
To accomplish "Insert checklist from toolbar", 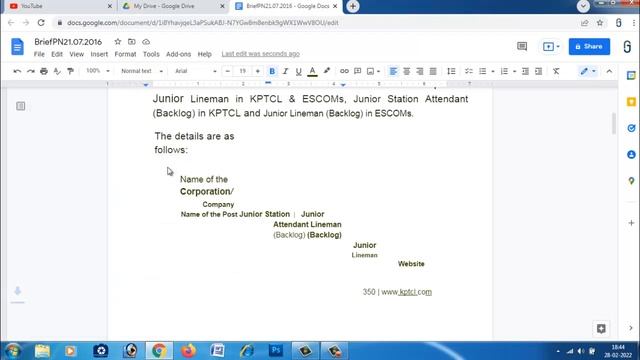I will tap(469, 71).
